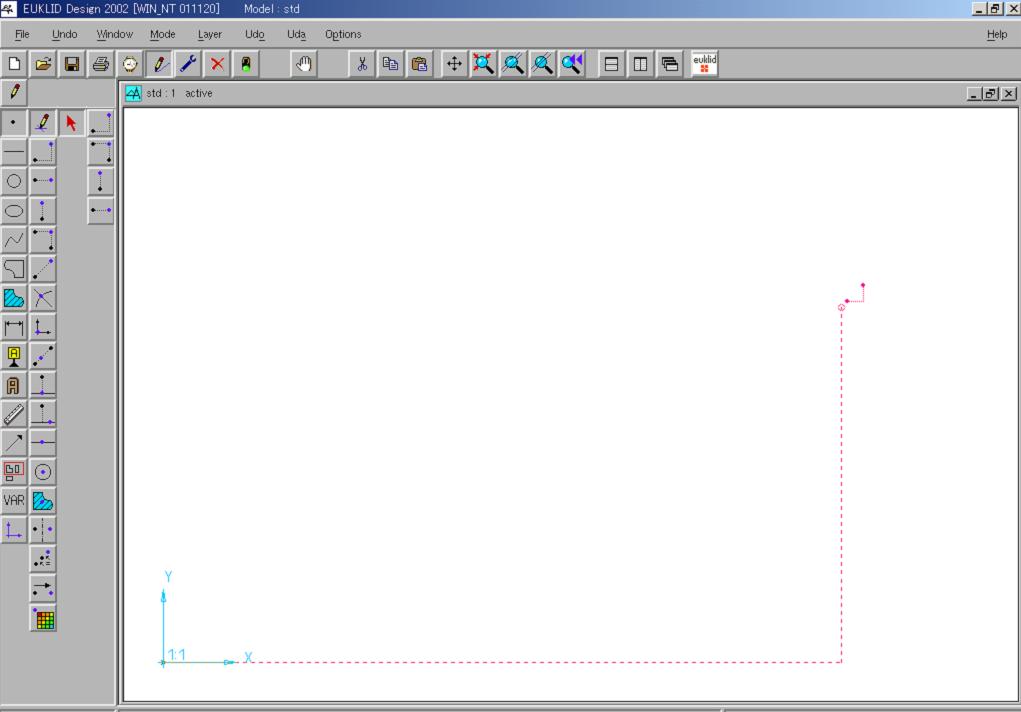Click the euklid logo button
1021x712 pixels.
click(x=705, y=64)
